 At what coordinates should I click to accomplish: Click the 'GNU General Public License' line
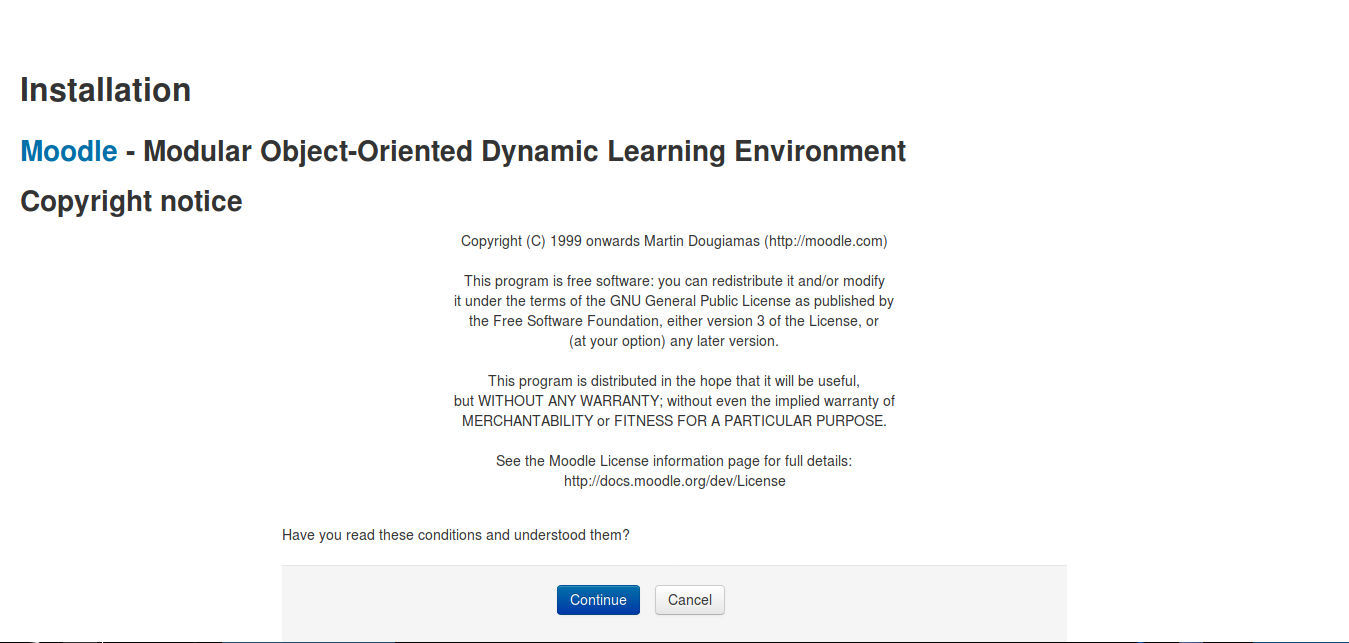pyautogui.click(x=674, y=301)
